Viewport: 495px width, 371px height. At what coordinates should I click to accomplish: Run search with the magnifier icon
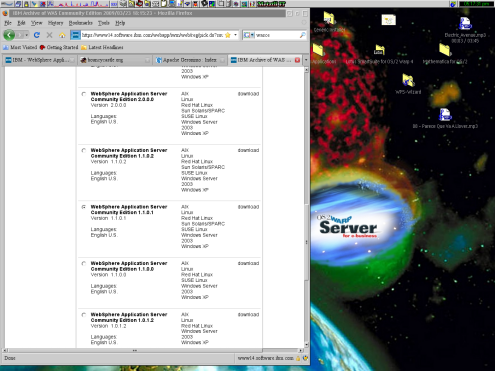[x=302, y=35]
